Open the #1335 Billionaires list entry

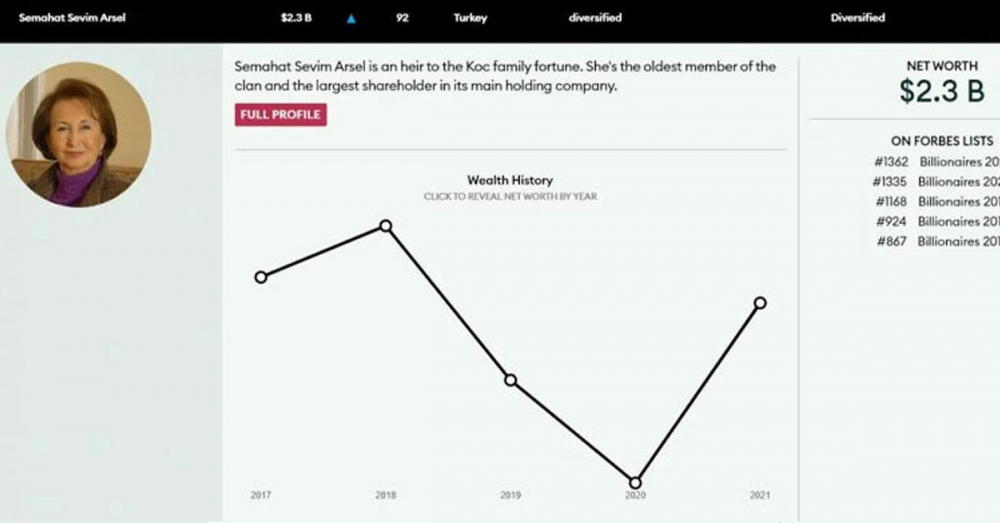(935, 182)
